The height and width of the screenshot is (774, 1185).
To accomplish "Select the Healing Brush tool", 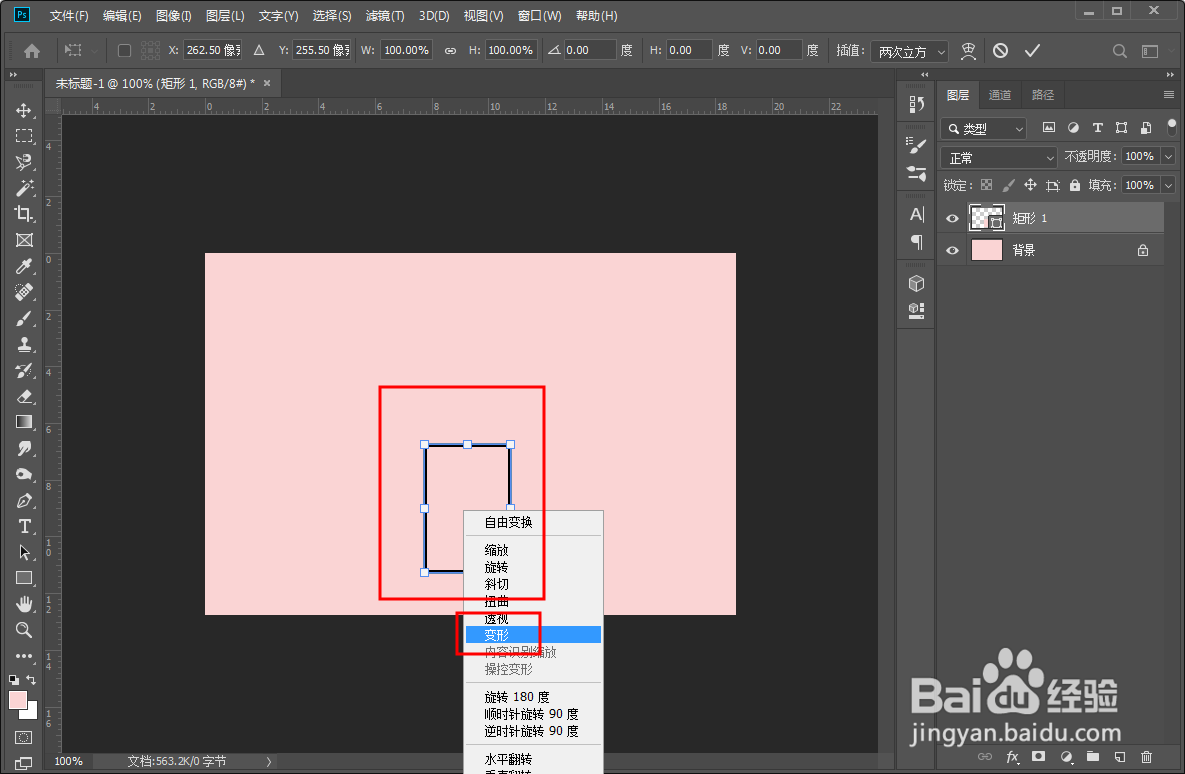I will click(24, 292).
